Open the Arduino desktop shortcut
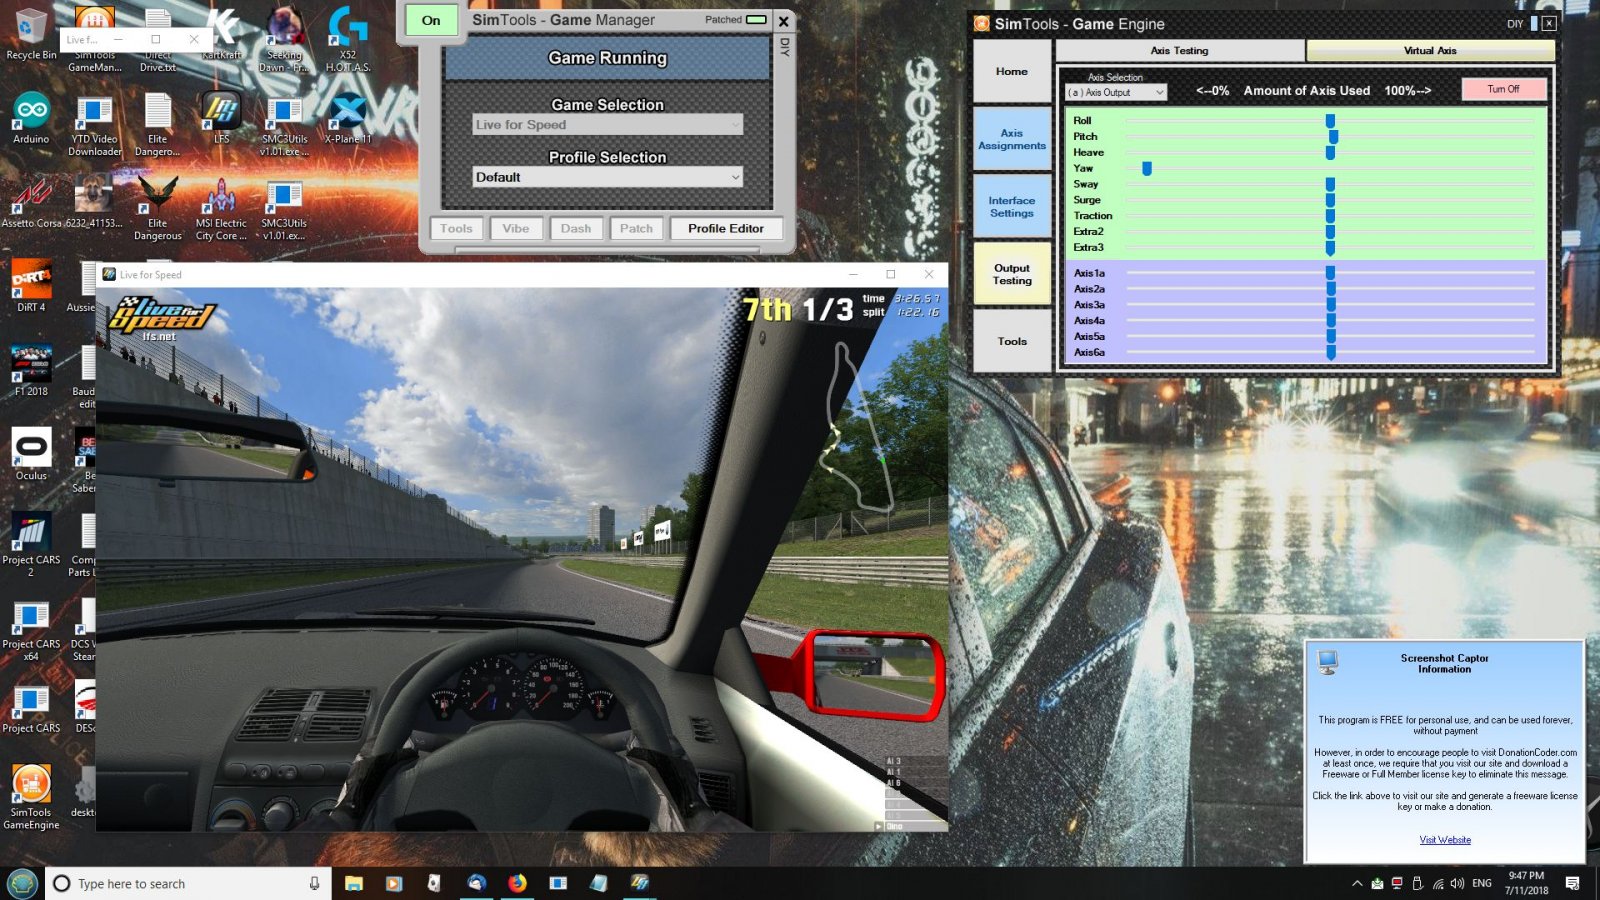The image size is (1600, 900). pos(31,118)
